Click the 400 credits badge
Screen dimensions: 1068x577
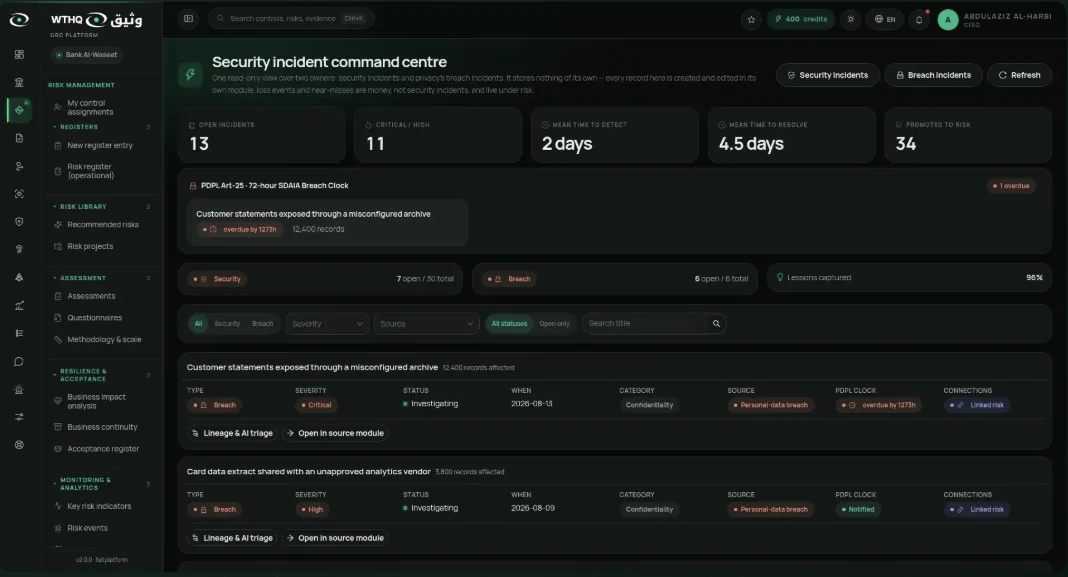[x=801, y=19]
